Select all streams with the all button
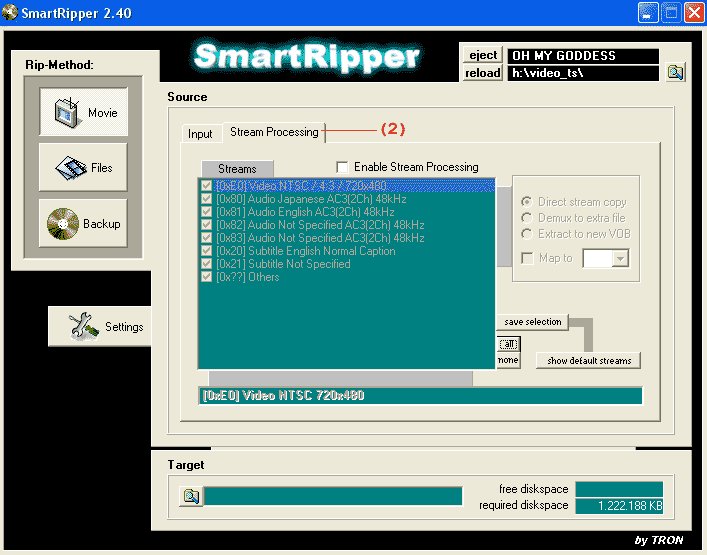 pyautogui.click(x=509, y=344)
